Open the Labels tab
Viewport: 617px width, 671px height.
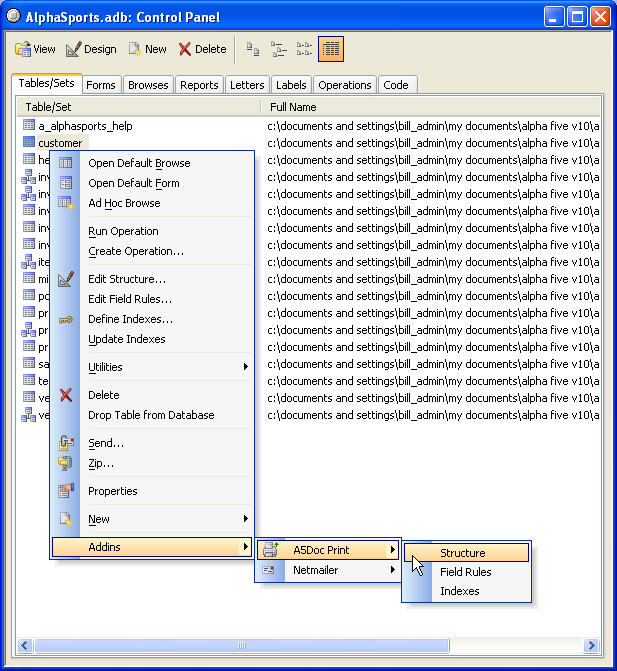coord(291,85)
